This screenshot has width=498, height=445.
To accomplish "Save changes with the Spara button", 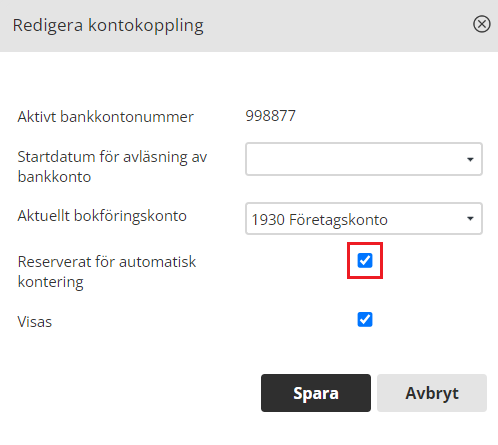I will [316, 393].
